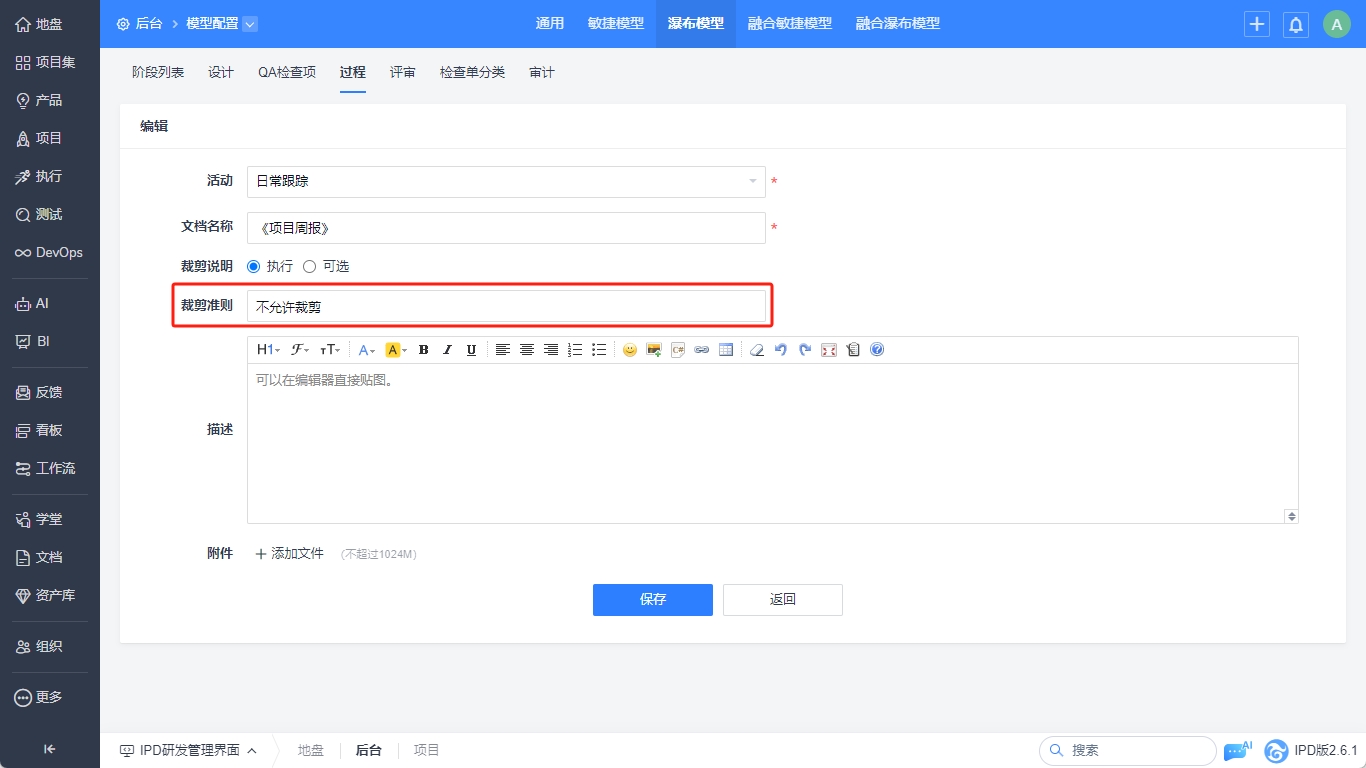
Task: Insert an emoticon in the description editor
Action: [x=630, y=350]
